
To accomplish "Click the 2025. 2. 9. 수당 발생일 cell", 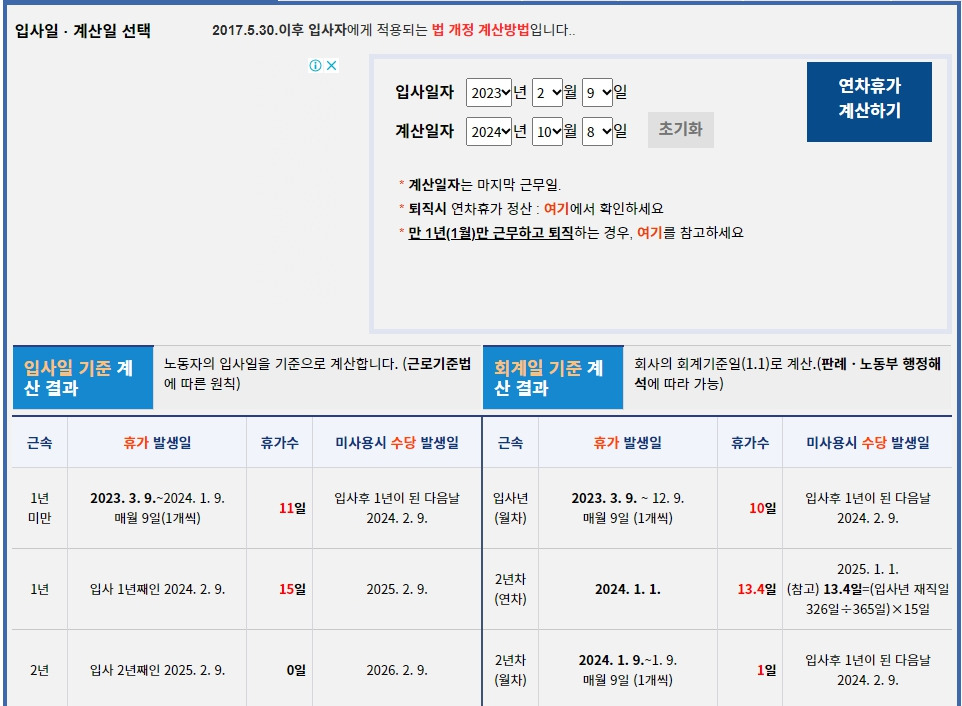I will pyautogui.click(x=397, y=589).
